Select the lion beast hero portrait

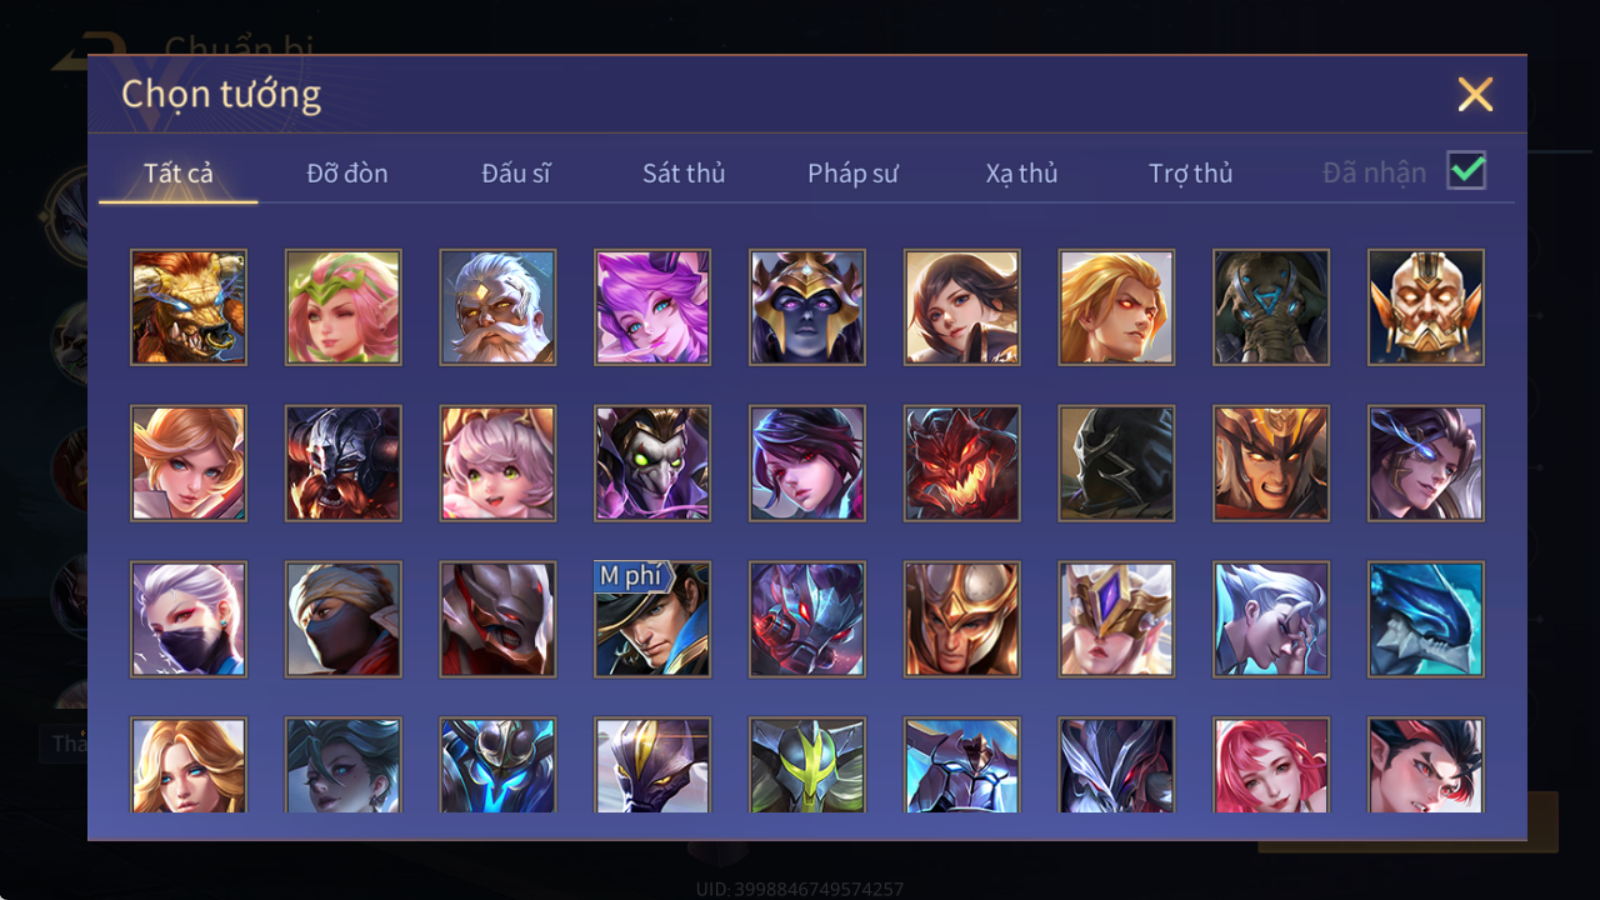click(x=188, y=307)
